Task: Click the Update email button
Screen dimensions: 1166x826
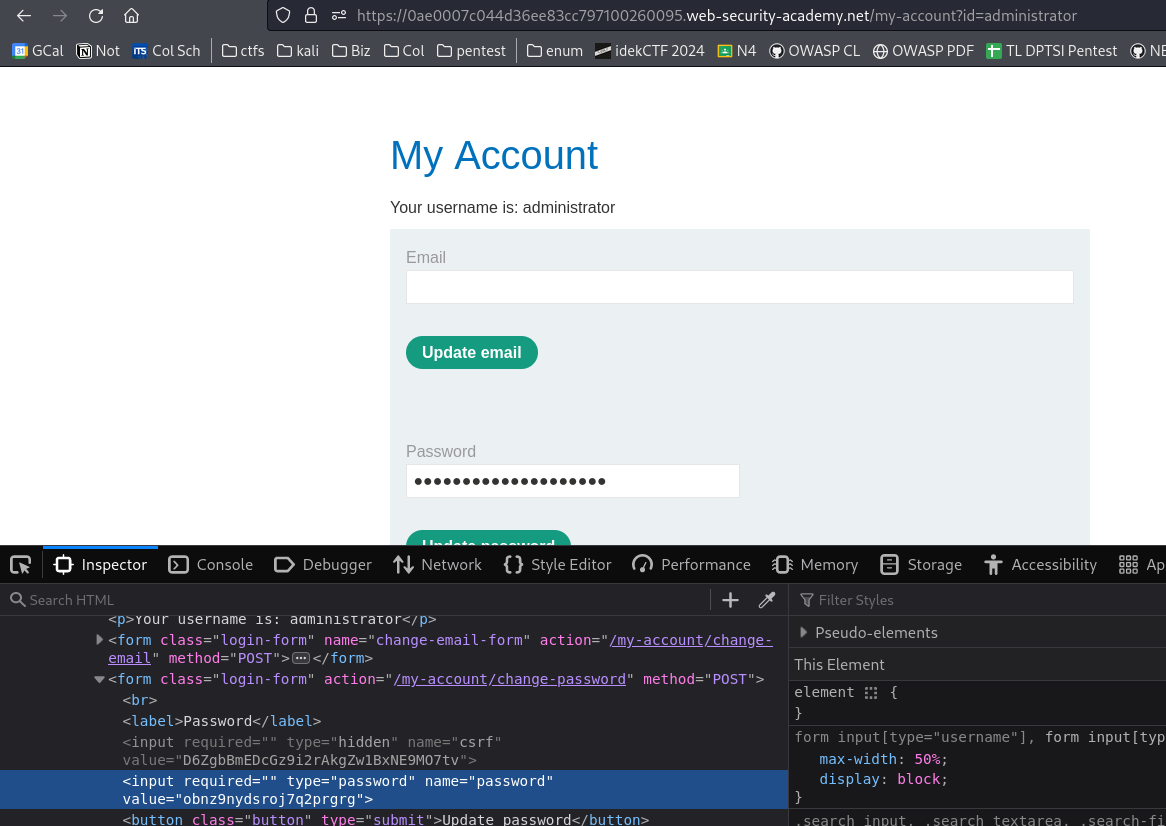Action: coord(471,352)
